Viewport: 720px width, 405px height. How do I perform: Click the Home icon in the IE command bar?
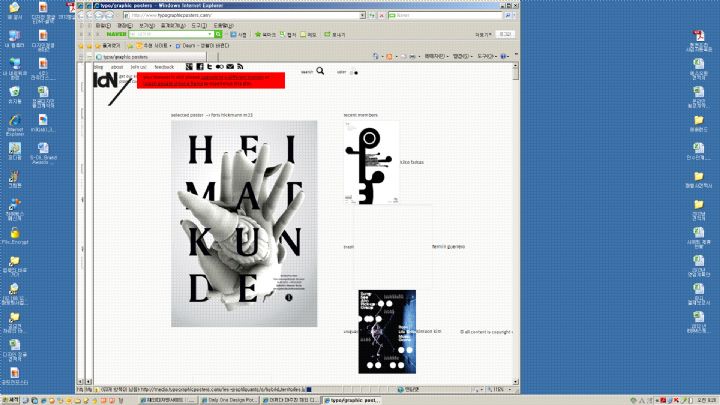point(376,56)
